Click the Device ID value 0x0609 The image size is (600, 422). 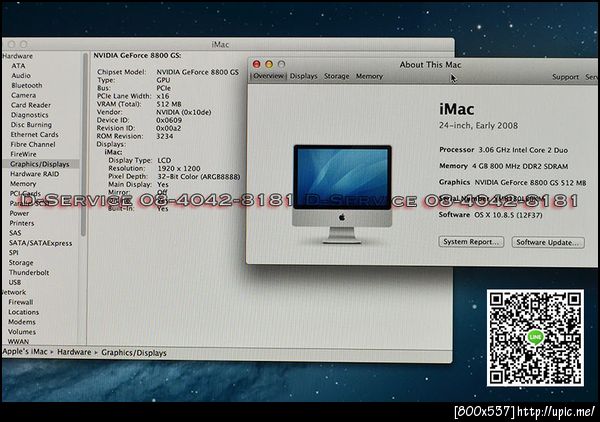(x=169, y=120)
